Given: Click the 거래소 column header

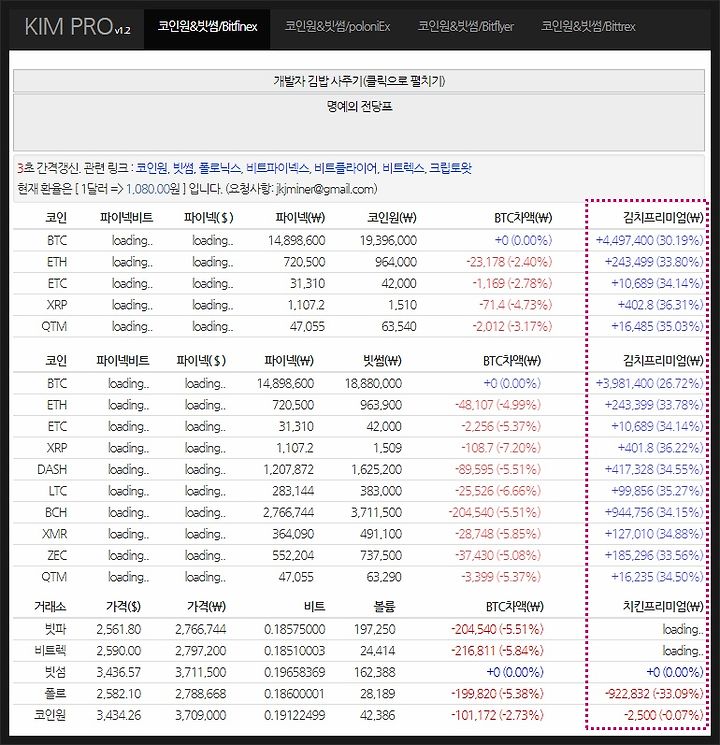Looking at the screenshot, I should (50, 606).
